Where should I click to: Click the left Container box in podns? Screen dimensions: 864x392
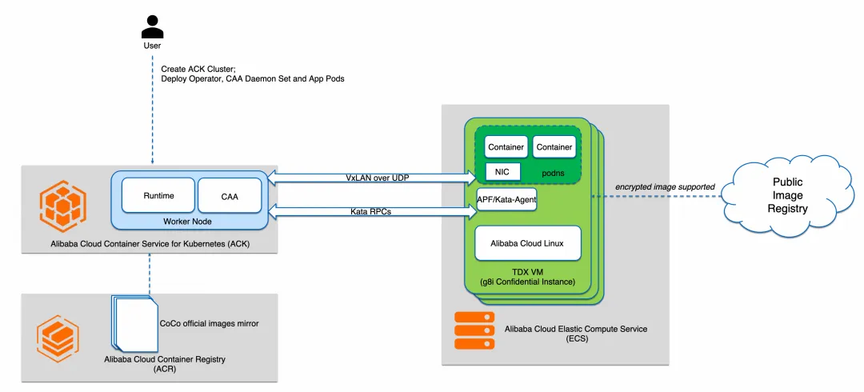point(506,147)
